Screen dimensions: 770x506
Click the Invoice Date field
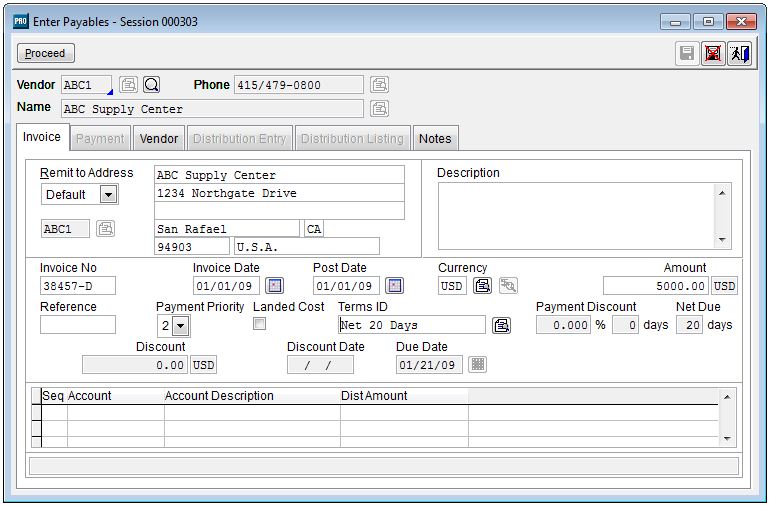pos(226,286)
